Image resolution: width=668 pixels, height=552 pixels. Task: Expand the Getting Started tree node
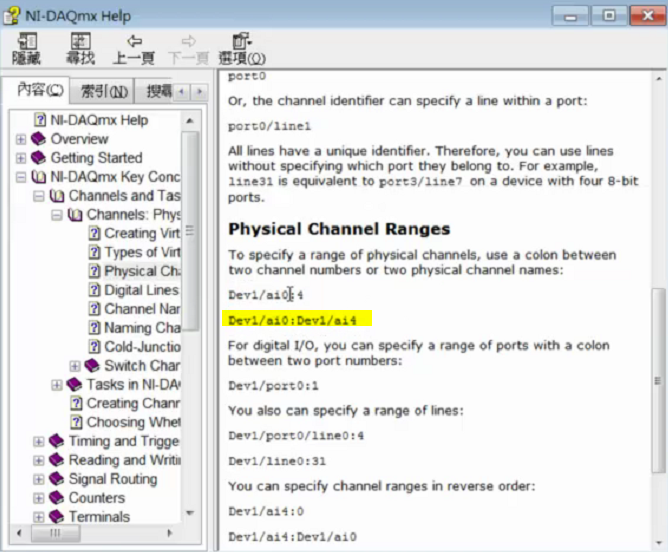click(20, 158)
